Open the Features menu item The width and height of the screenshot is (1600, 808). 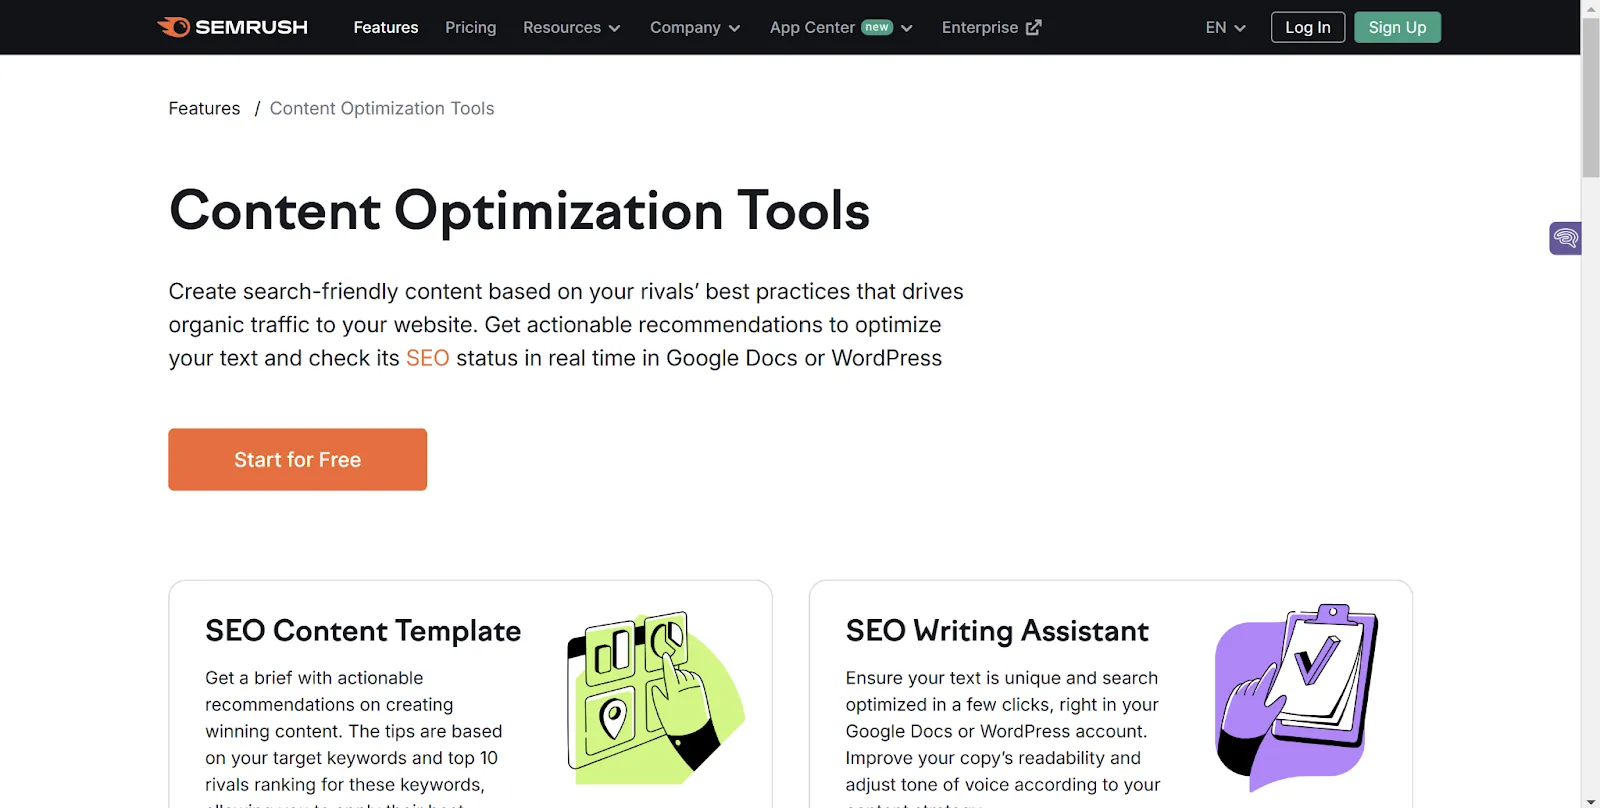386,27
